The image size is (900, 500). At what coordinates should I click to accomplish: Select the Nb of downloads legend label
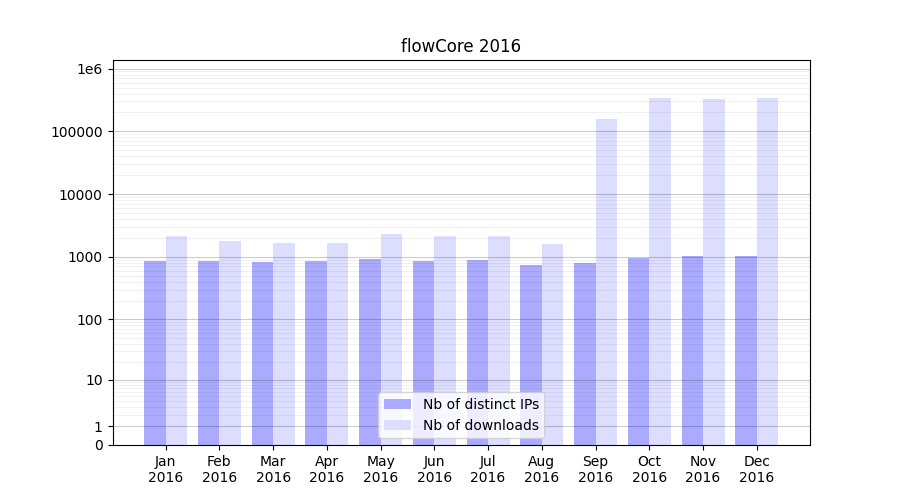(480, 425)
